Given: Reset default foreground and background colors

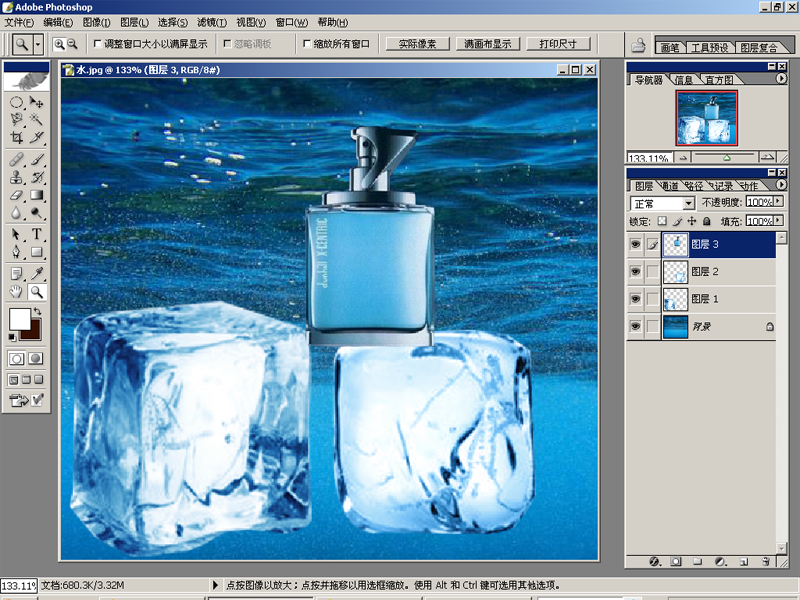Looking at the screenshot, I should pyautogui.click(x=12, y=337).
